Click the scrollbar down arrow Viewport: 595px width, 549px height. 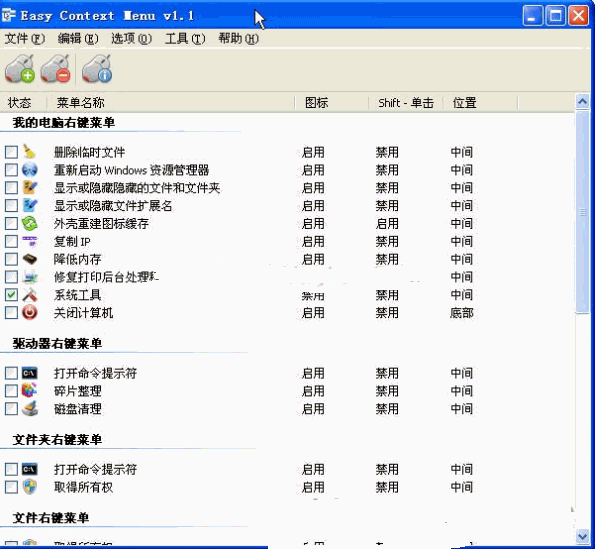tap(582, 536)
